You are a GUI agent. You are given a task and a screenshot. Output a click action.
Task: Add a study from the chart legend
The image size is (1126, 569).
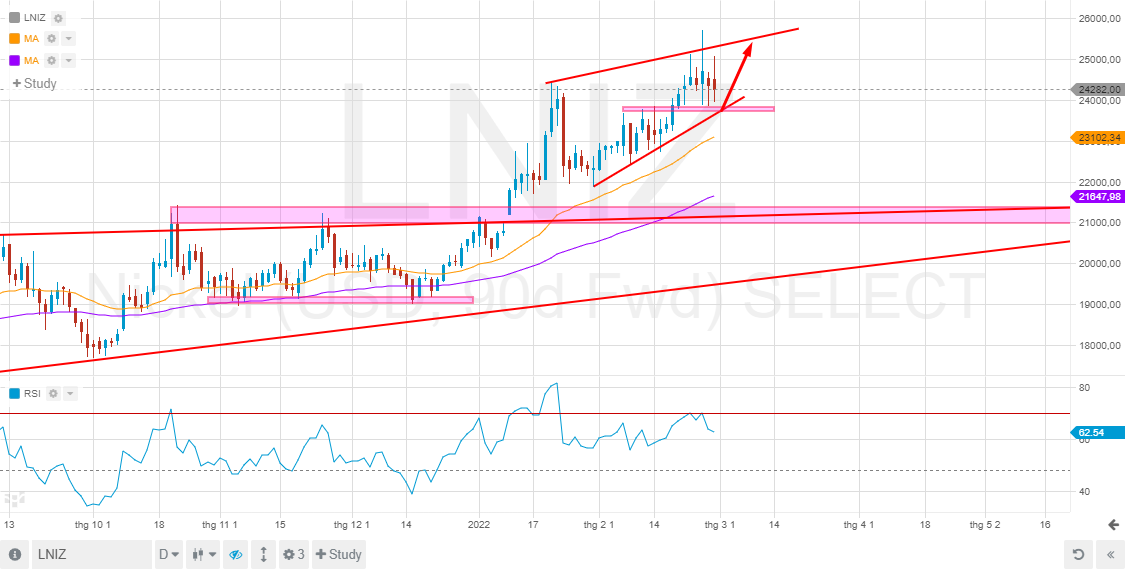coord(34,83)
